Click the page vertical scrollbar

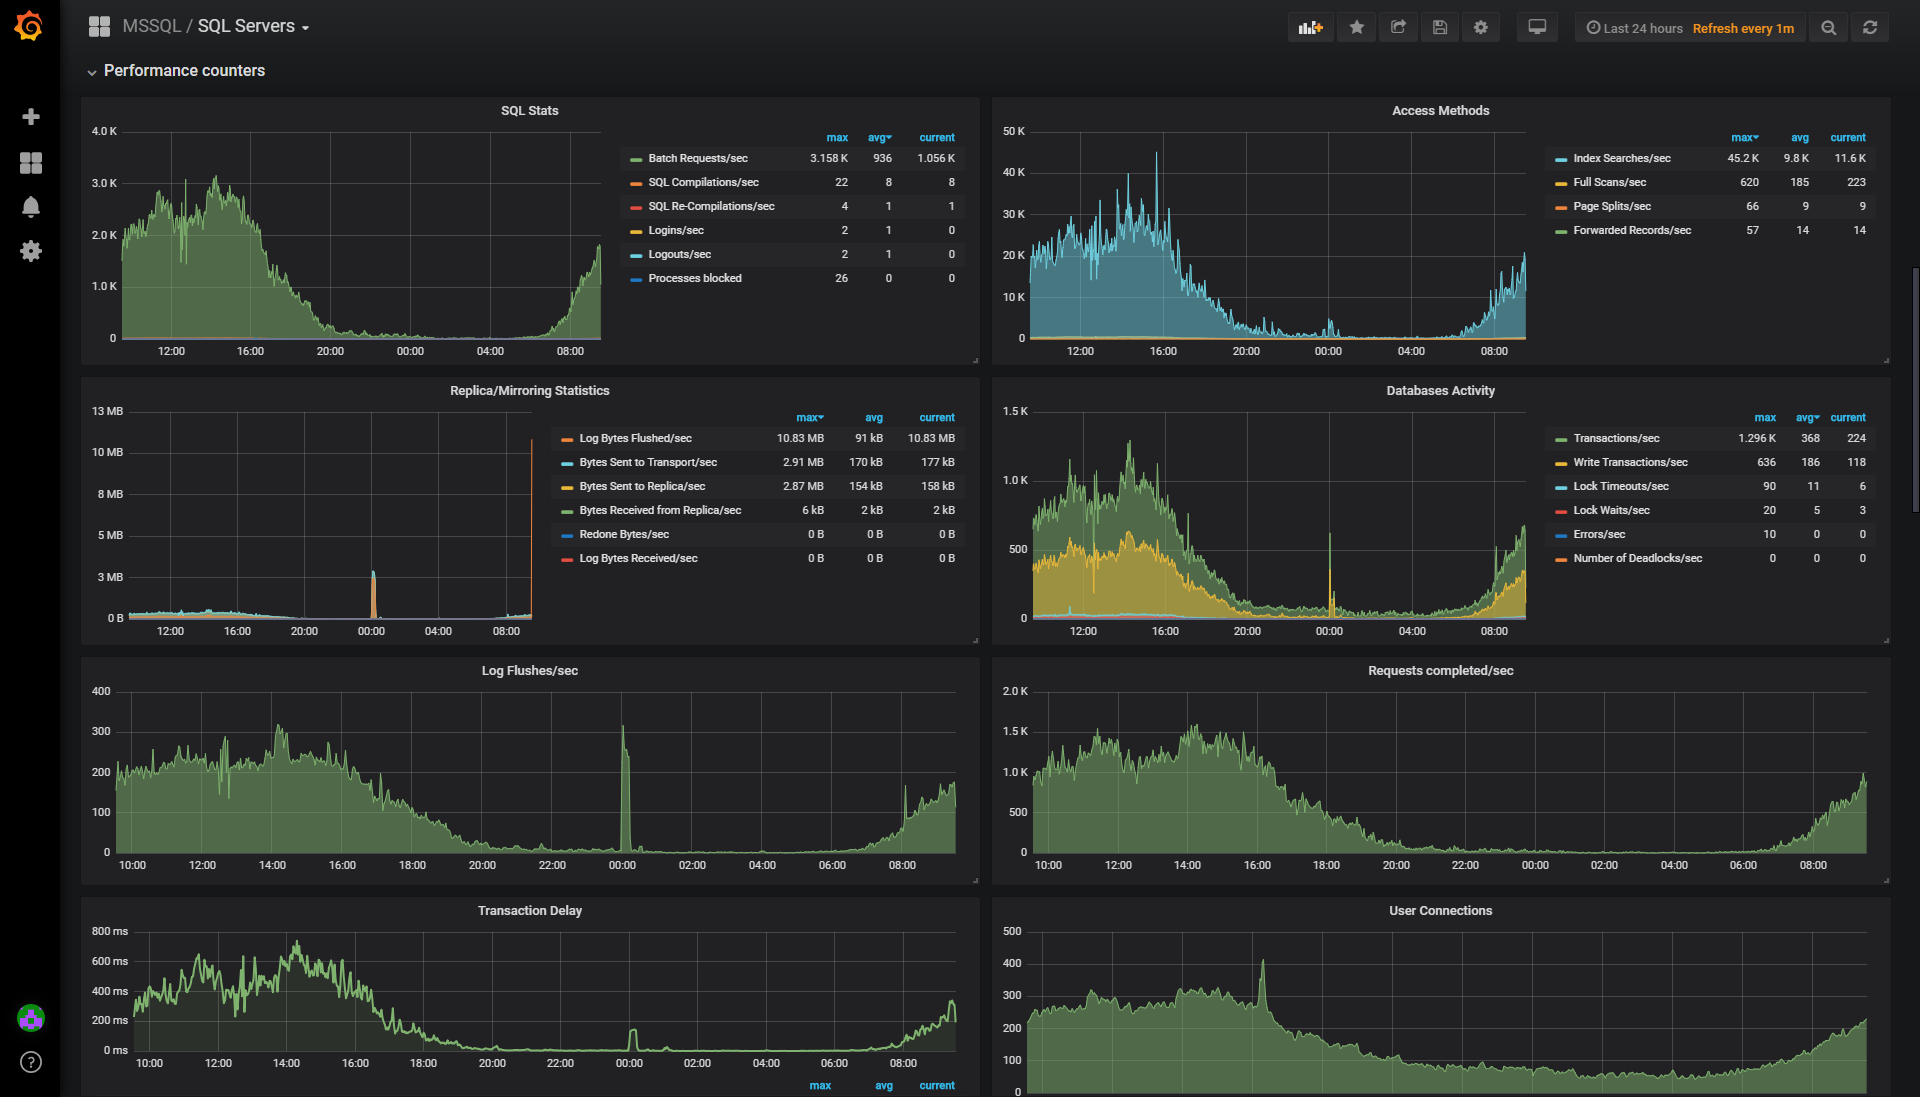coord(1914,390)
